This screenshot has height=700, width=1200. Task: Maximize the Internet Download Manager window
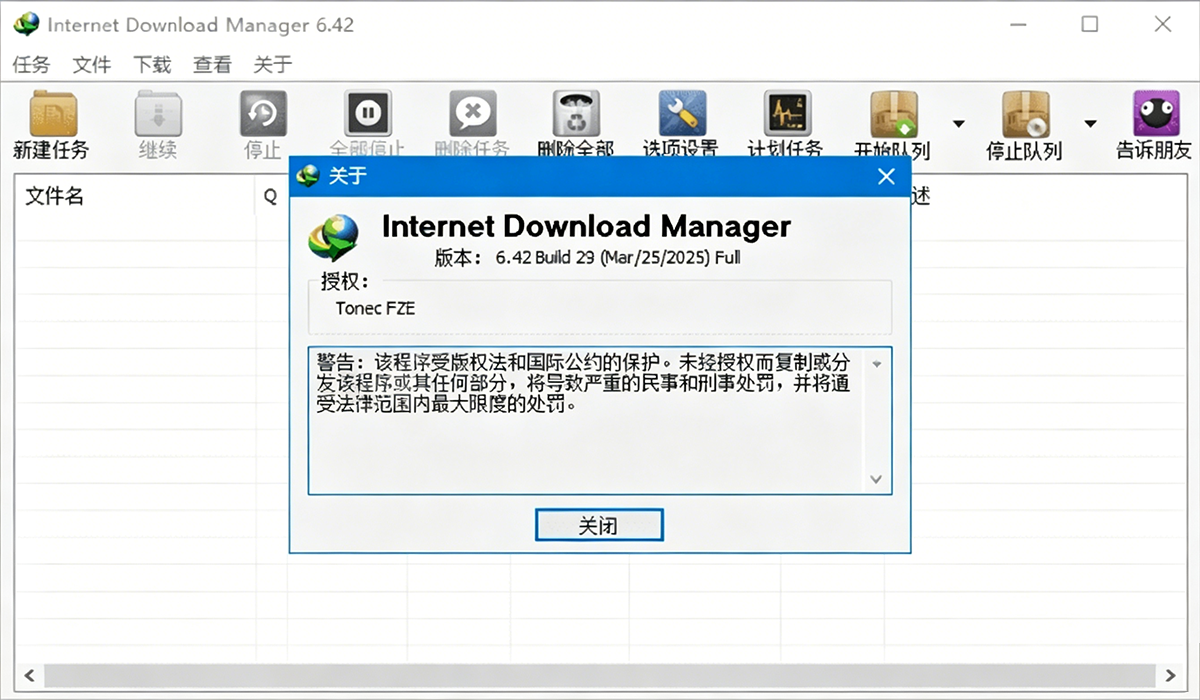[1090, 24]
